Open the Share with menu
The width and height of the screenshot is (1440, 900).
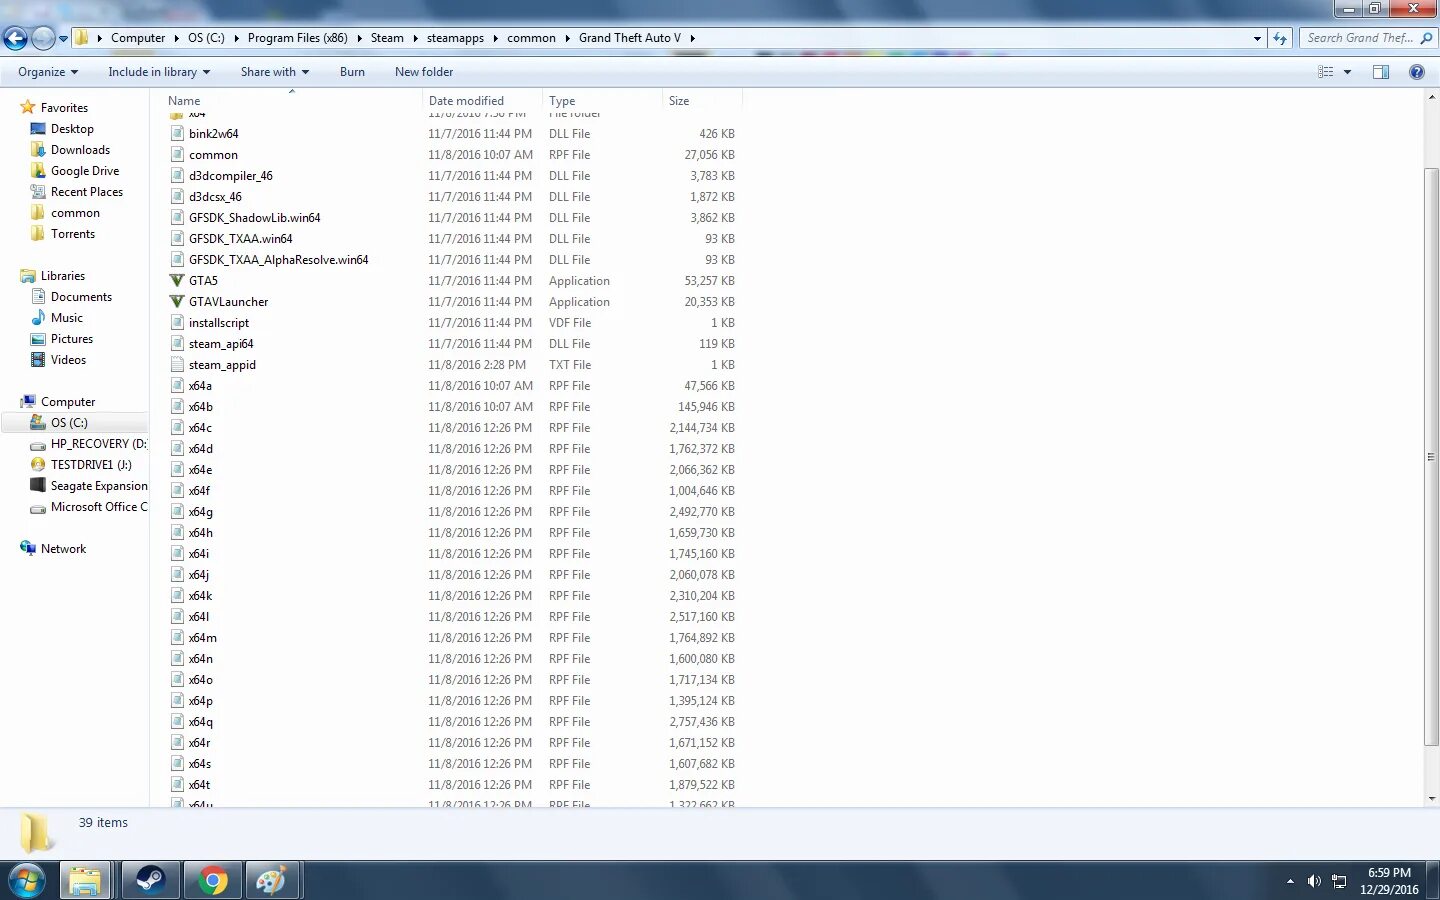click(274, 72)
